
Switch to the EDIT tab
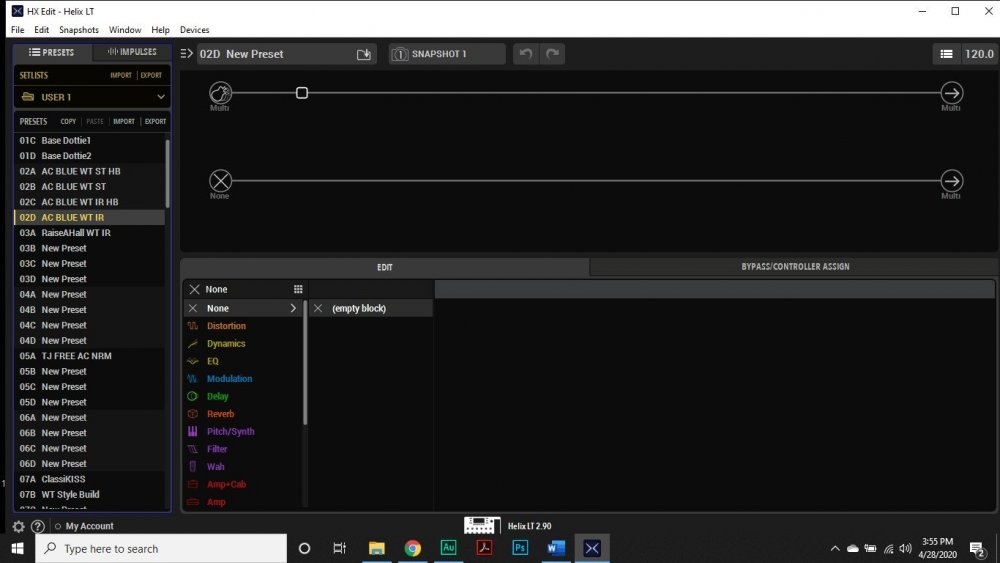coord(385,267)
